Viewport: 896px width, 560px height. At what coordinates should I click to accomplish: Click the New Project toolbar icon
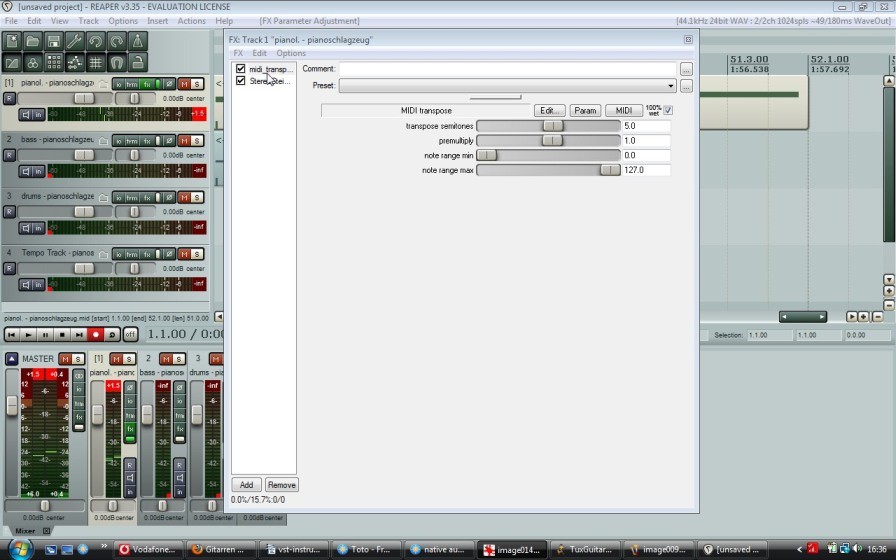pyautogui.click(x=12, y=41)
